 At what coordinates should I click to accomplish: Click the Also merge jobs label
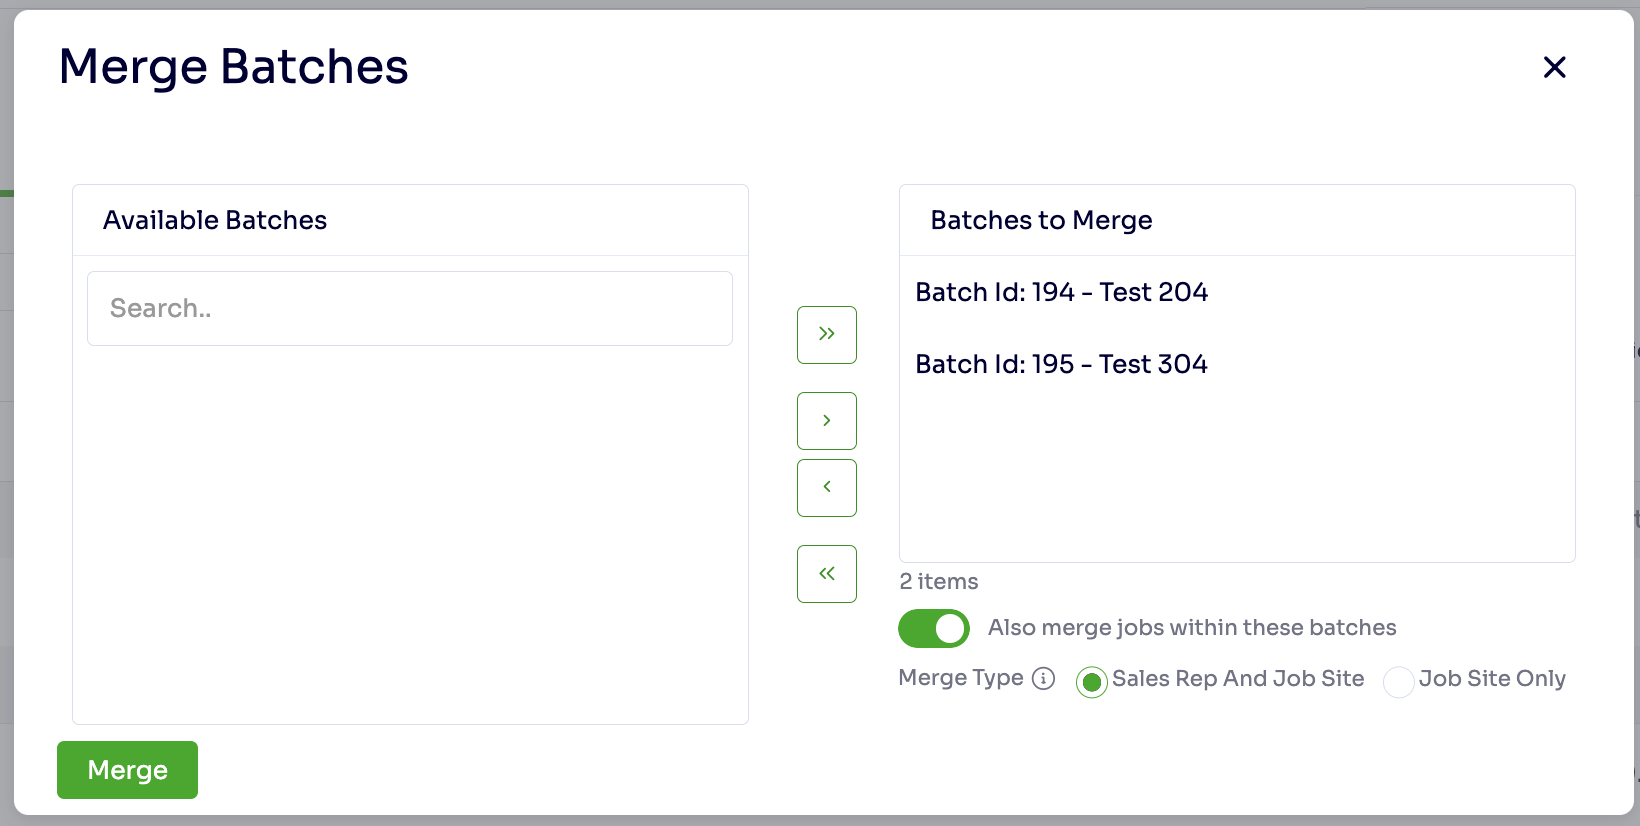[1191, 628]
